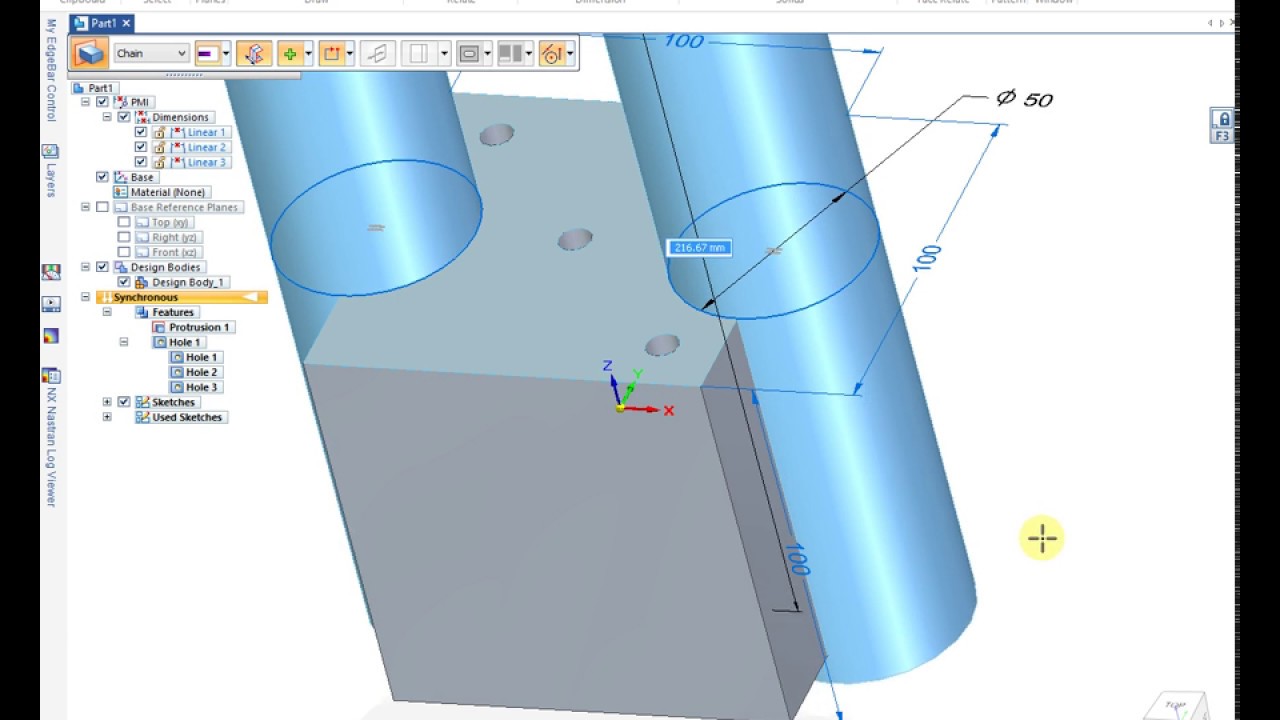The height and width of the screenshot is (720, 1280).
Task: Click the split-panel side step icon
Action: pos(510,53)
